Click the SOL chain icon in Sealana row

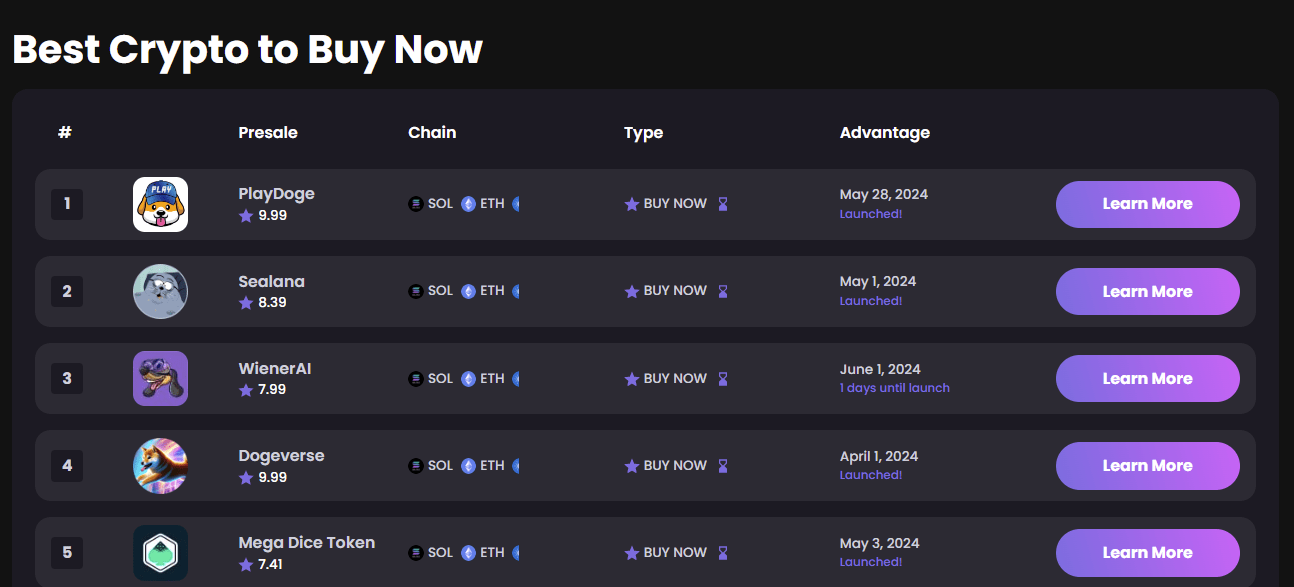click(416, 291)
